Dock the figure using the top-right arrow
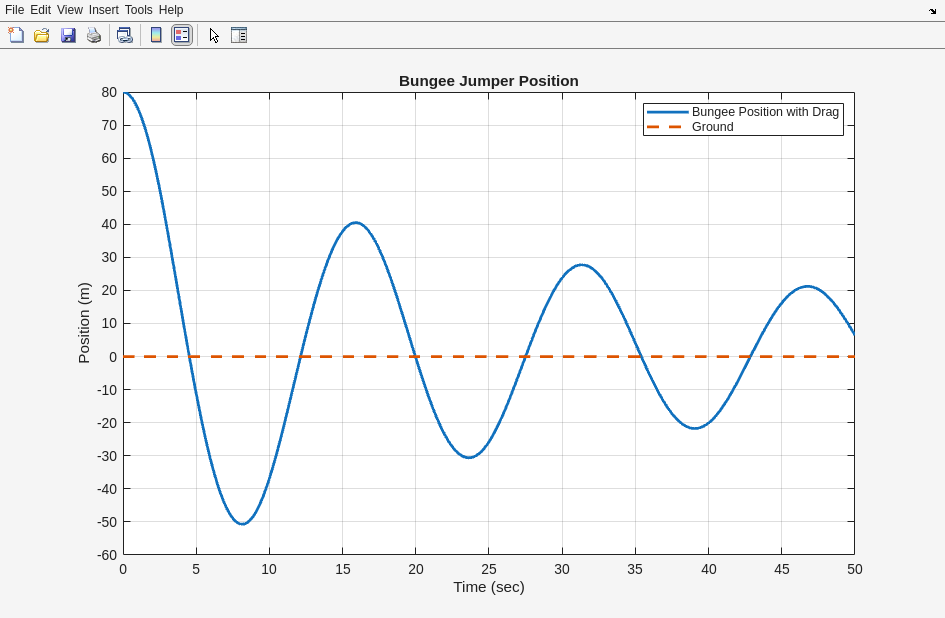This screenshot has width=945, height=618. pyautogui.click(x=932, y=11)
